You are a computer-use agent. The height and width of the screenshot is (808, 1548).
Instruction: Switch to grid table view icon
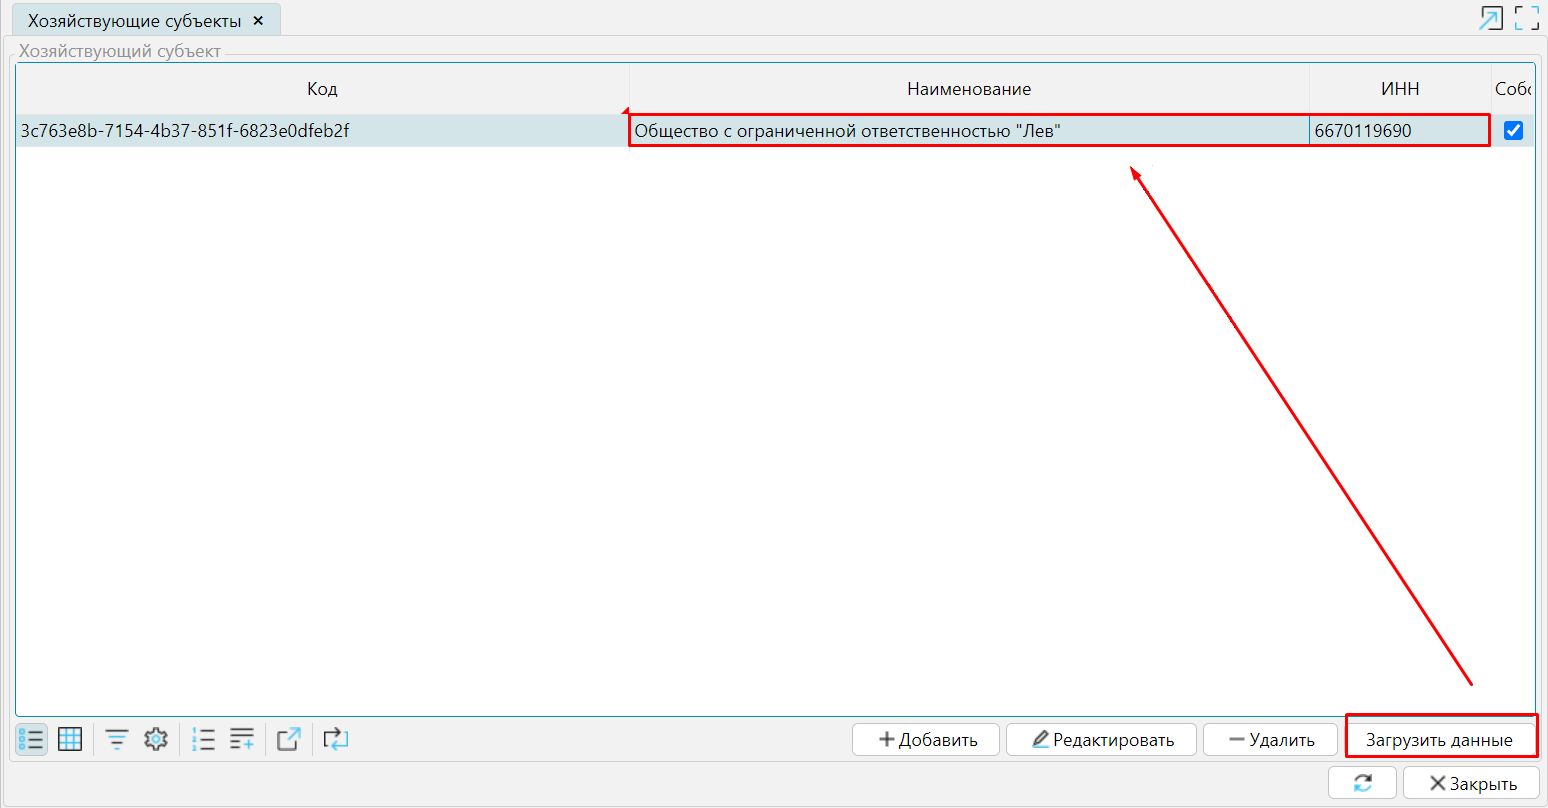70,739
